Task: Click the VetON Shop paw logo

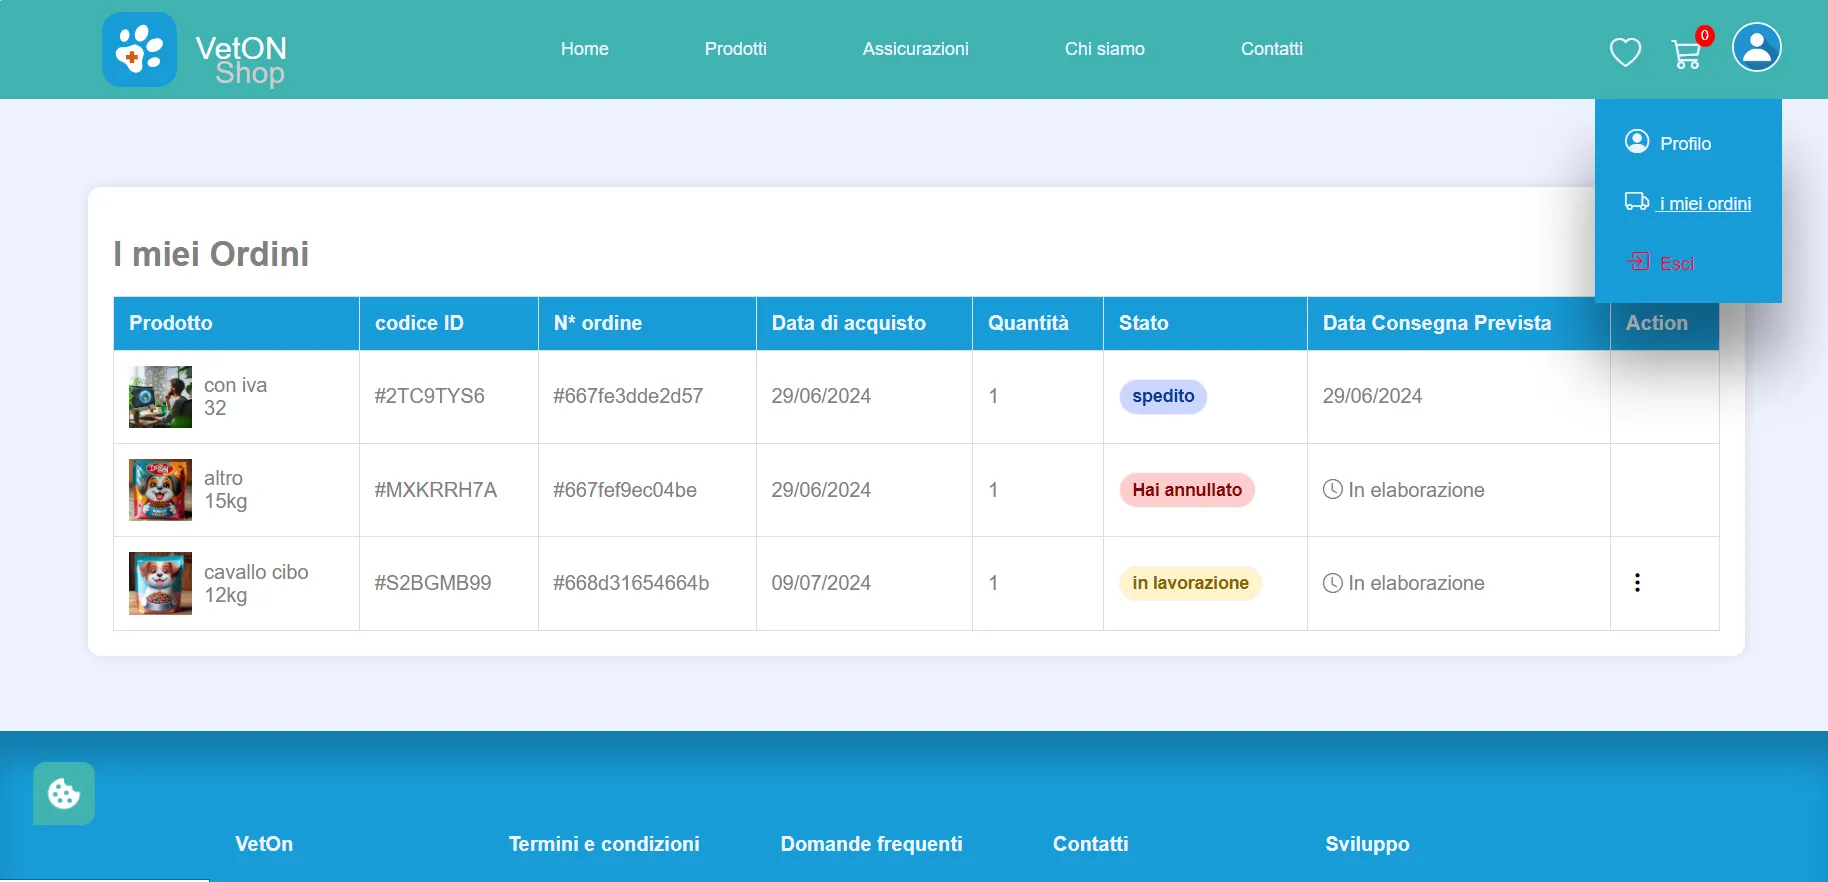Action: click(140, 49)
